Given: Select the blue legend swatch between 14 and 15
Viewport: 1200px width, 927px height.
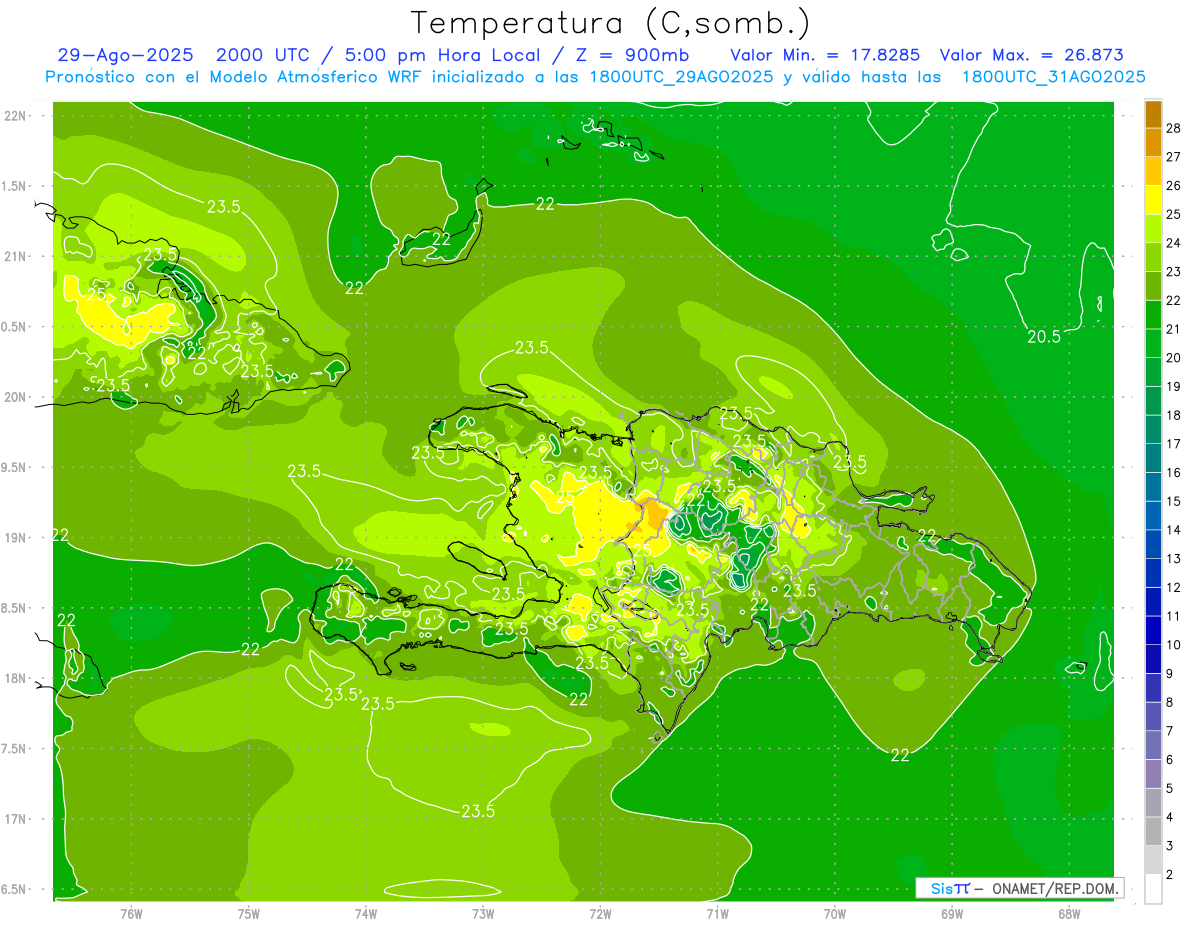Looking at the screenshot, I should click(x=1153, y=515).
